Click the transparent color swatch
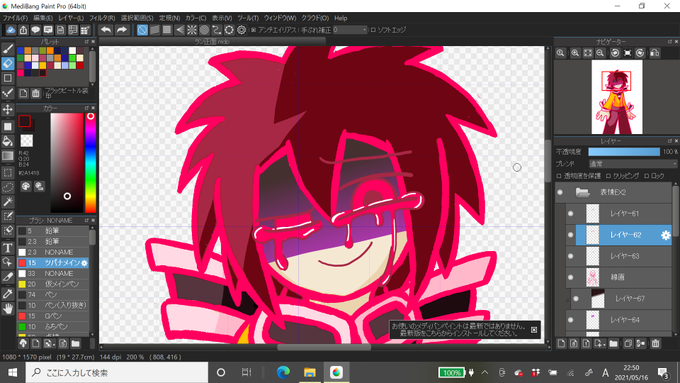680x383 pixels. (26, 141)
